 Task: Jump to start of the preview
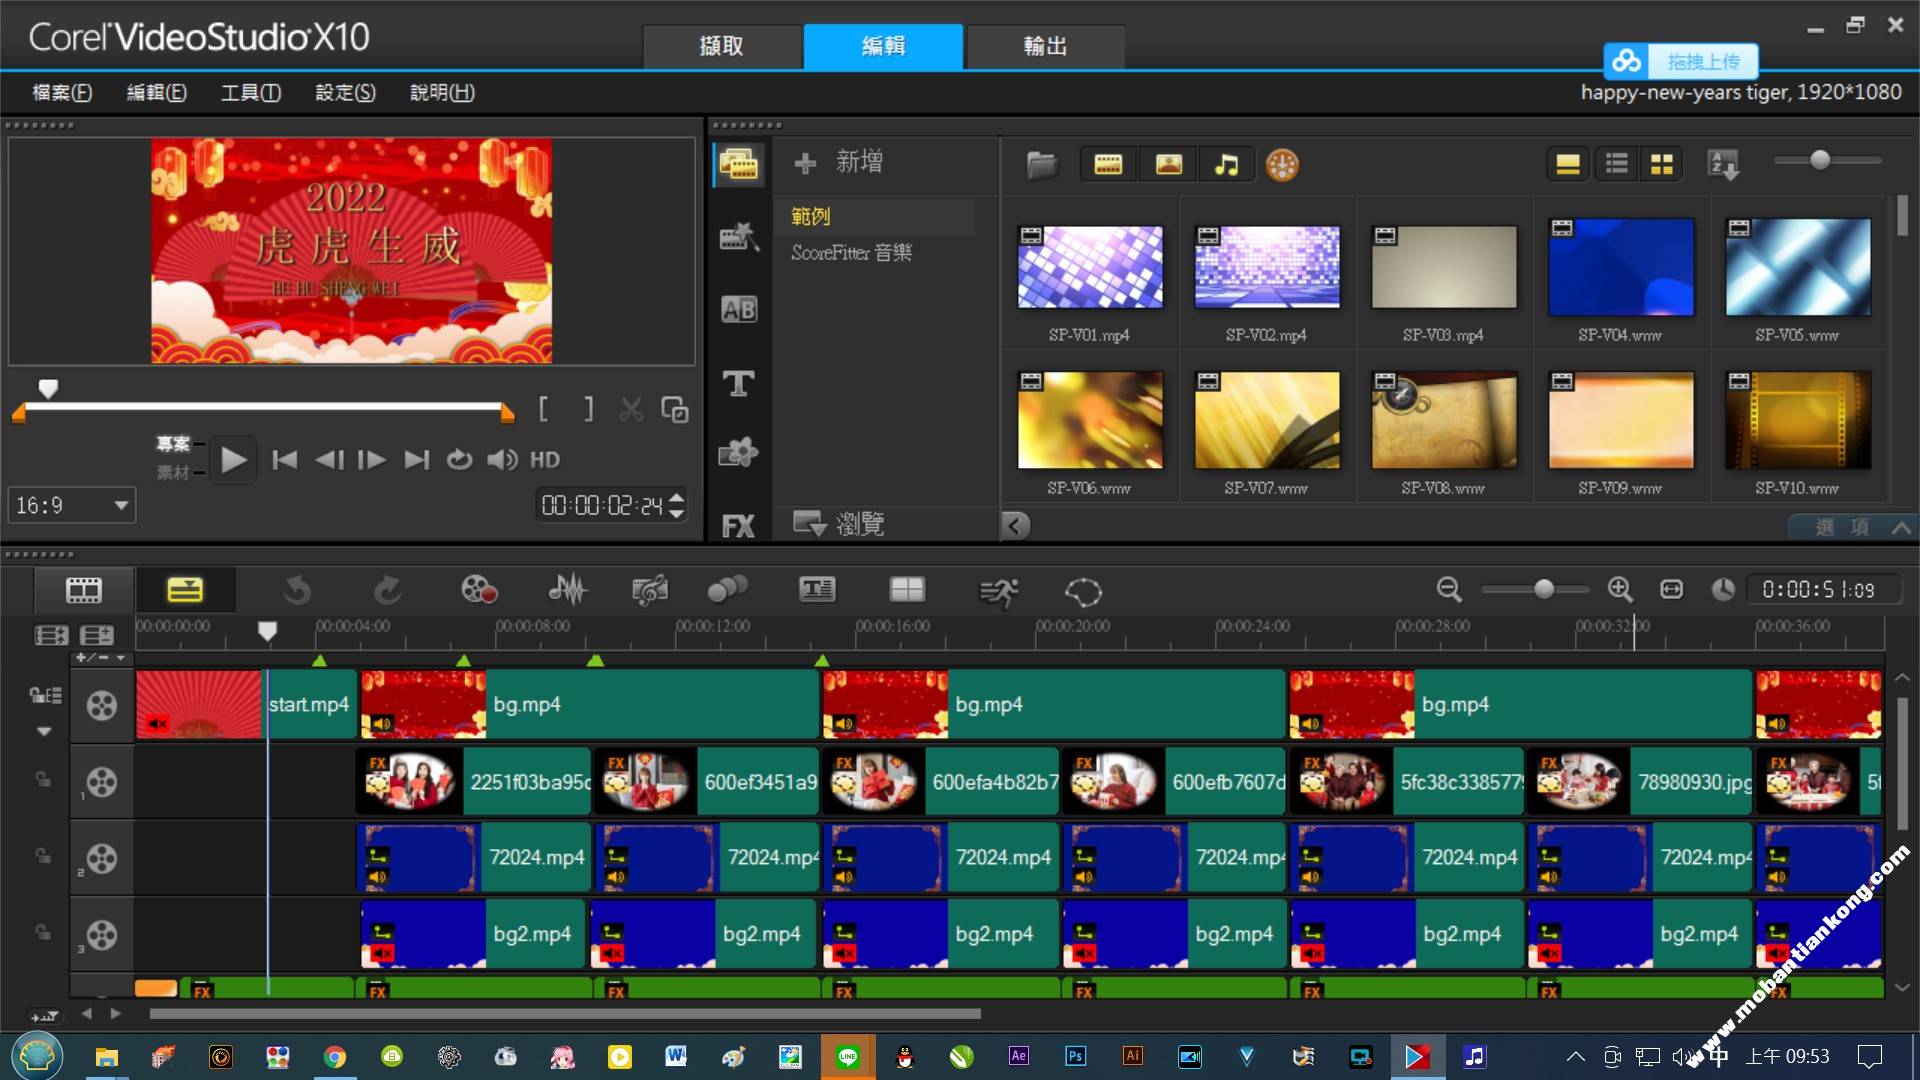coord(285,460)
